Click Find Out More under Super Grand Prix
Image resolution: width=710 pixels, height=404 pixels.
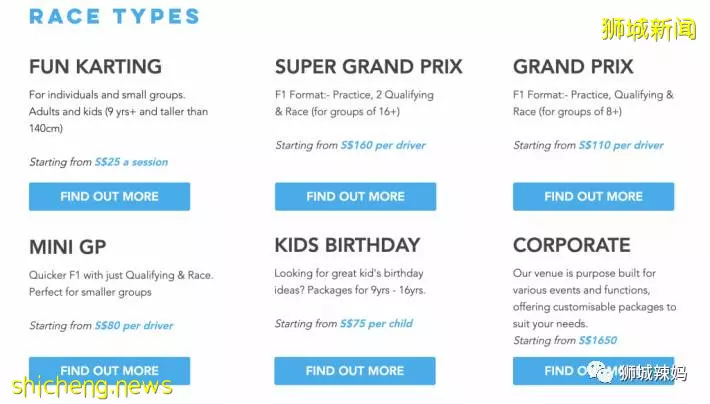pos(355,197)
